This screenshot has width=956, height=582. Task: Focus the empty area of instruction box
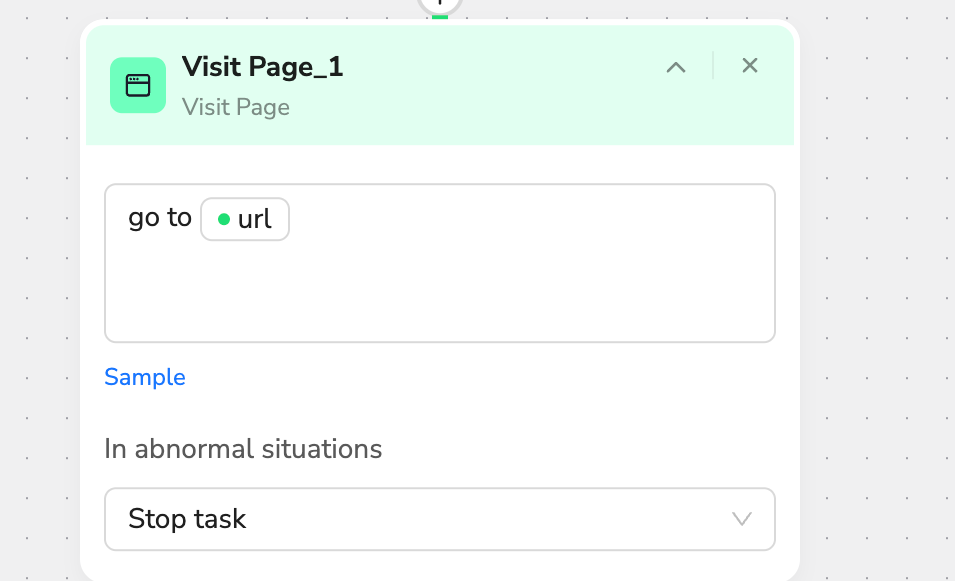[440, 293]
